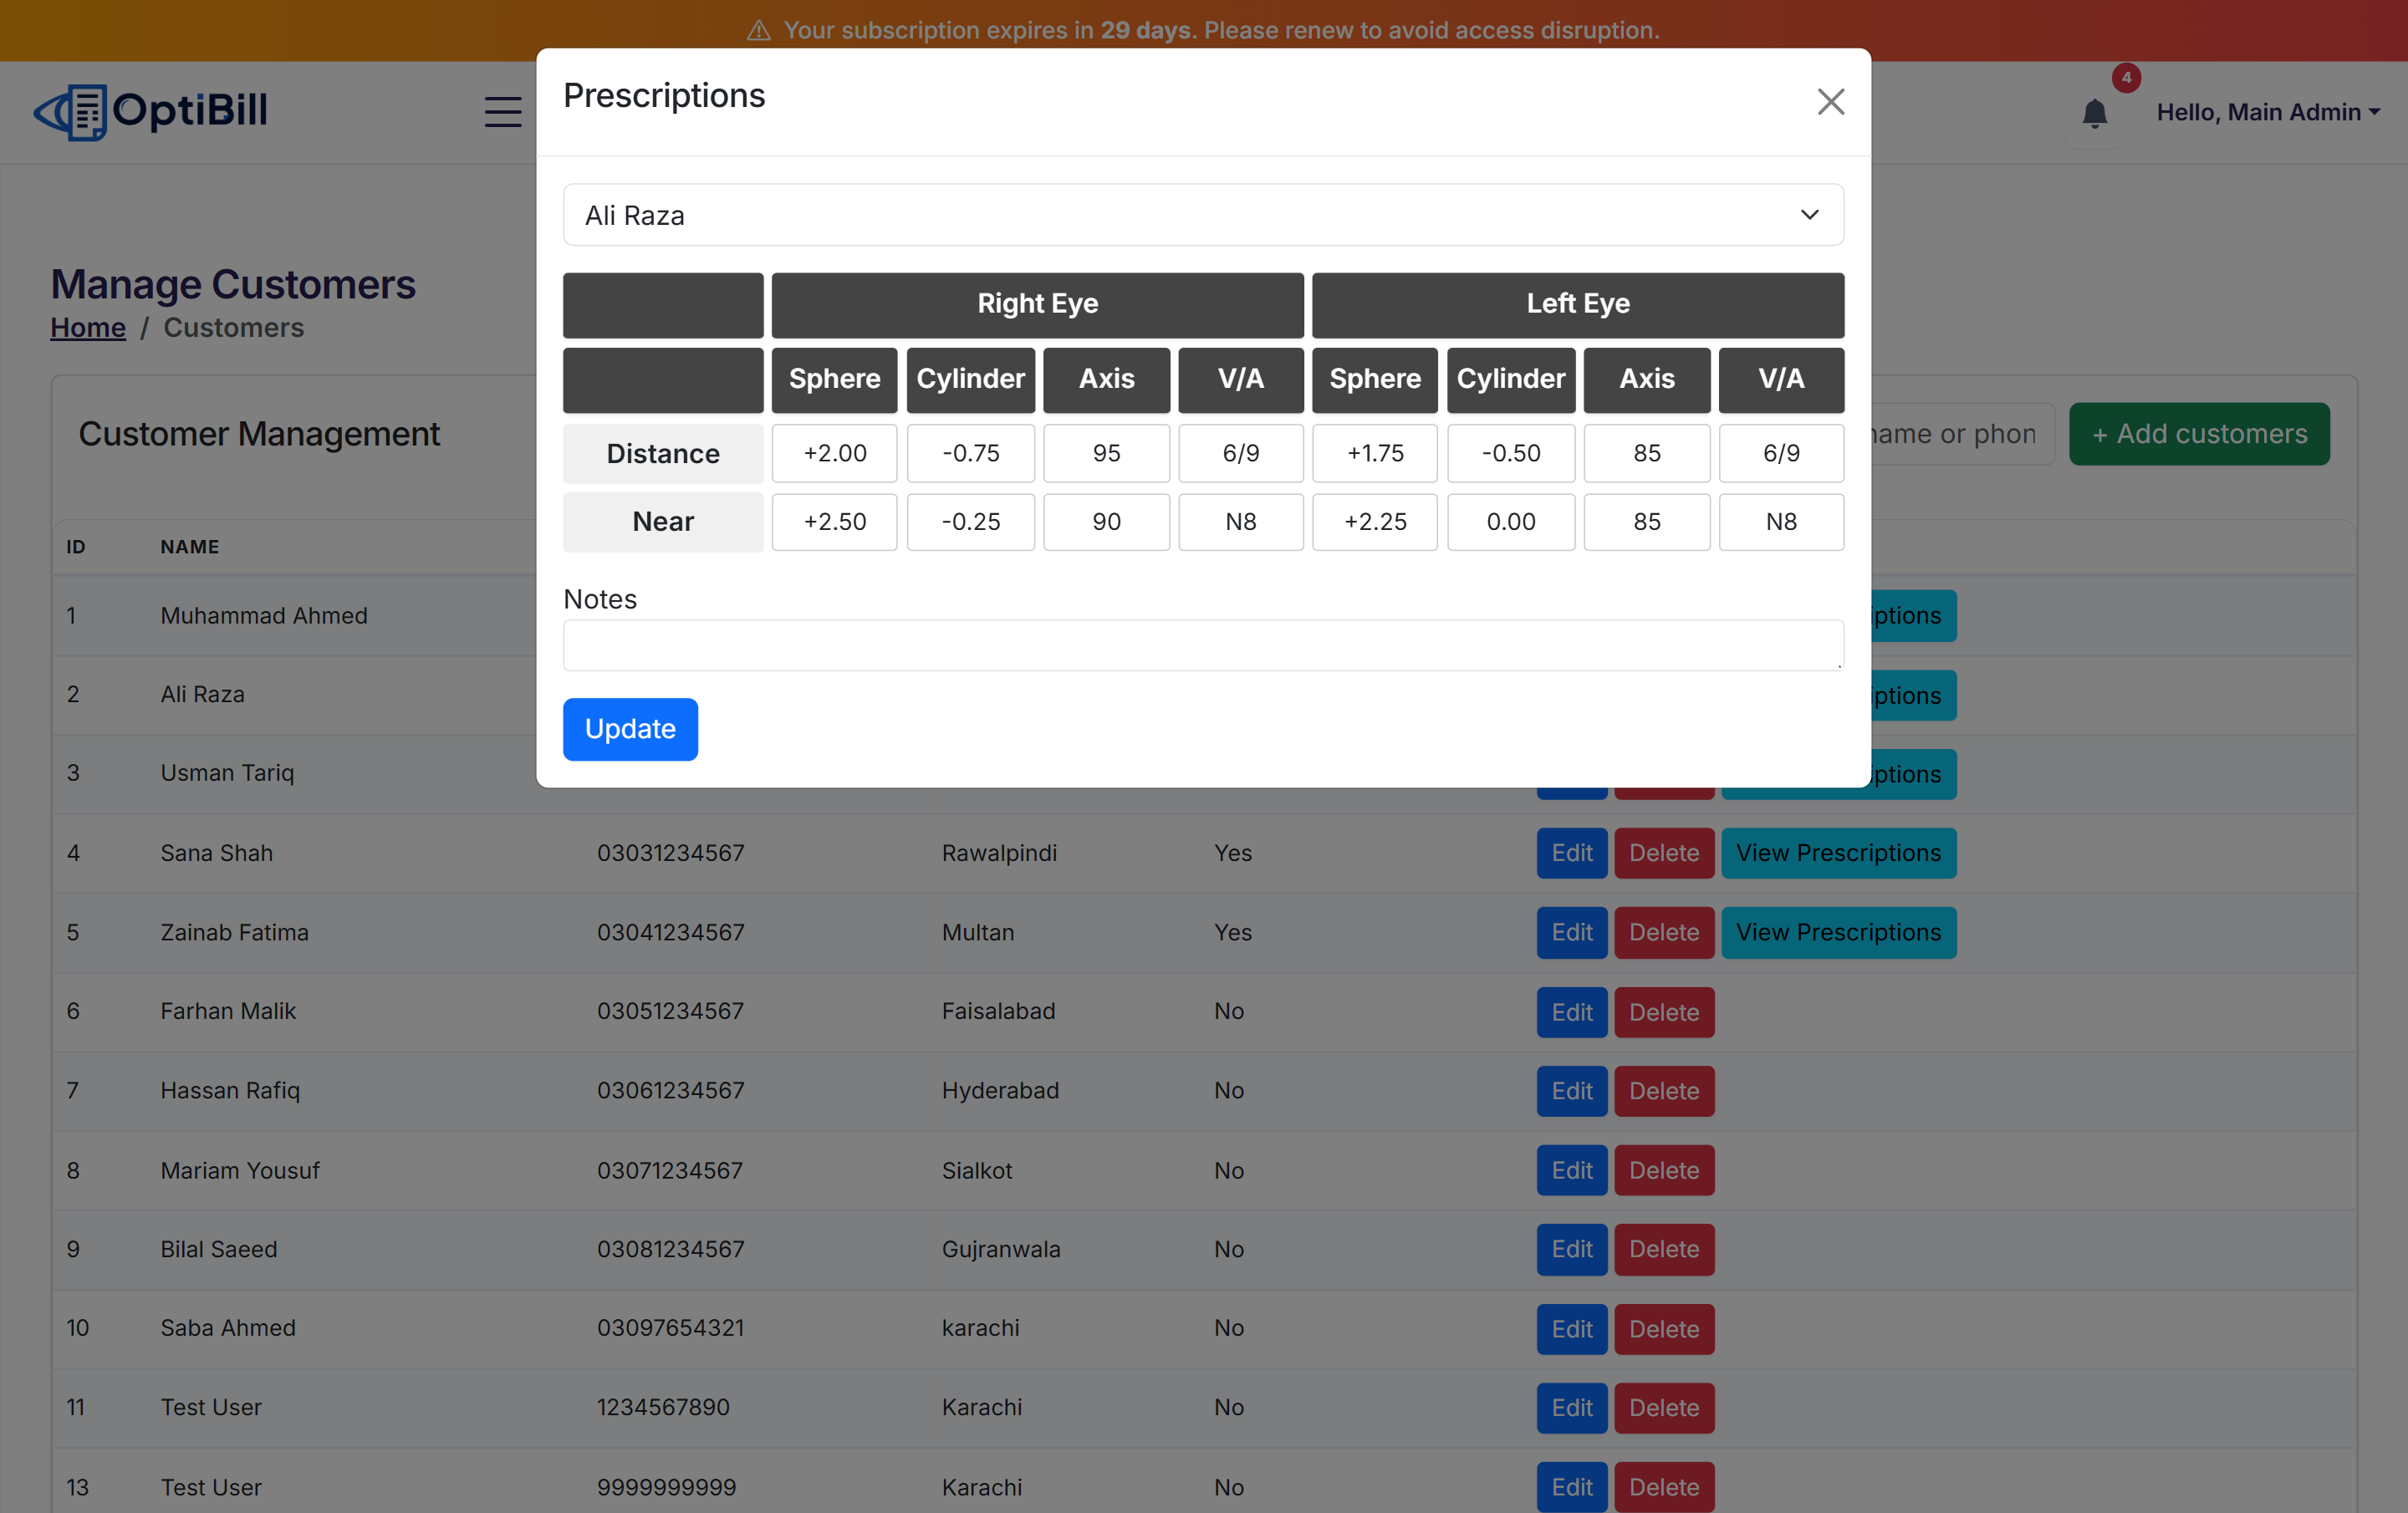Open the notifications bell

[x=2094, y=113]
